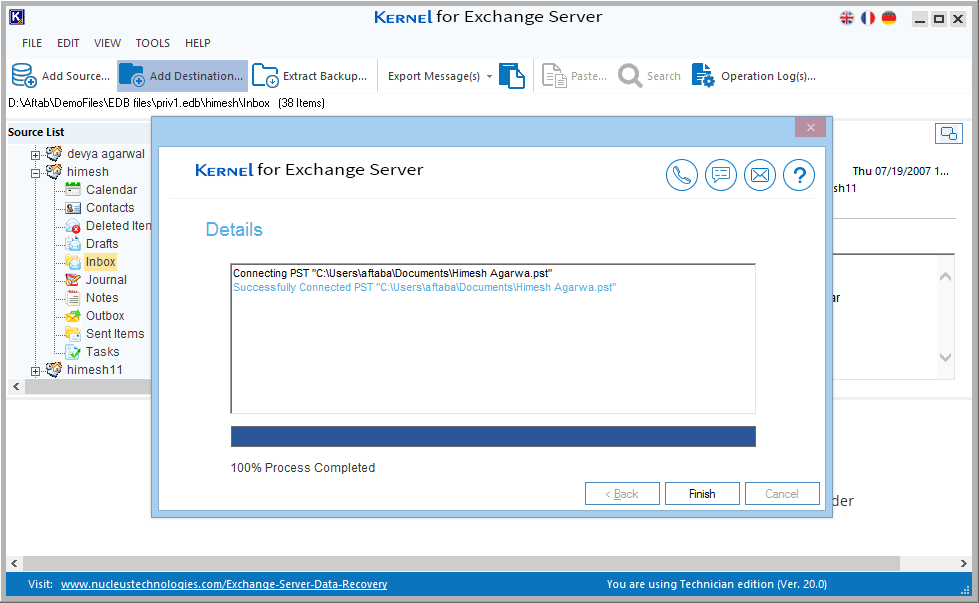Collapse the himesh mailbox node
This screenshot has height=603, width=979.
tap(36, 173)
